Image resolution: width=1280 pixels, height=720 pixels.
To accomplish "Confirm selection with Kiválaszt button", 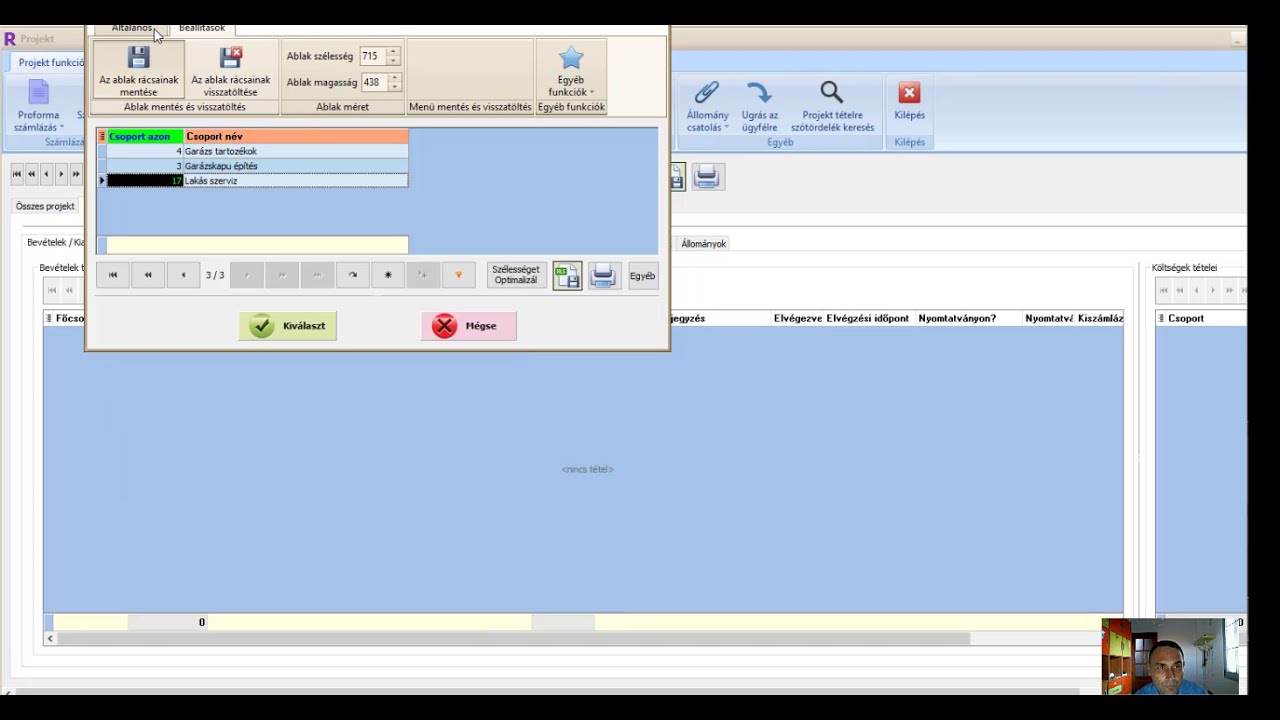I will coord(288,326).
